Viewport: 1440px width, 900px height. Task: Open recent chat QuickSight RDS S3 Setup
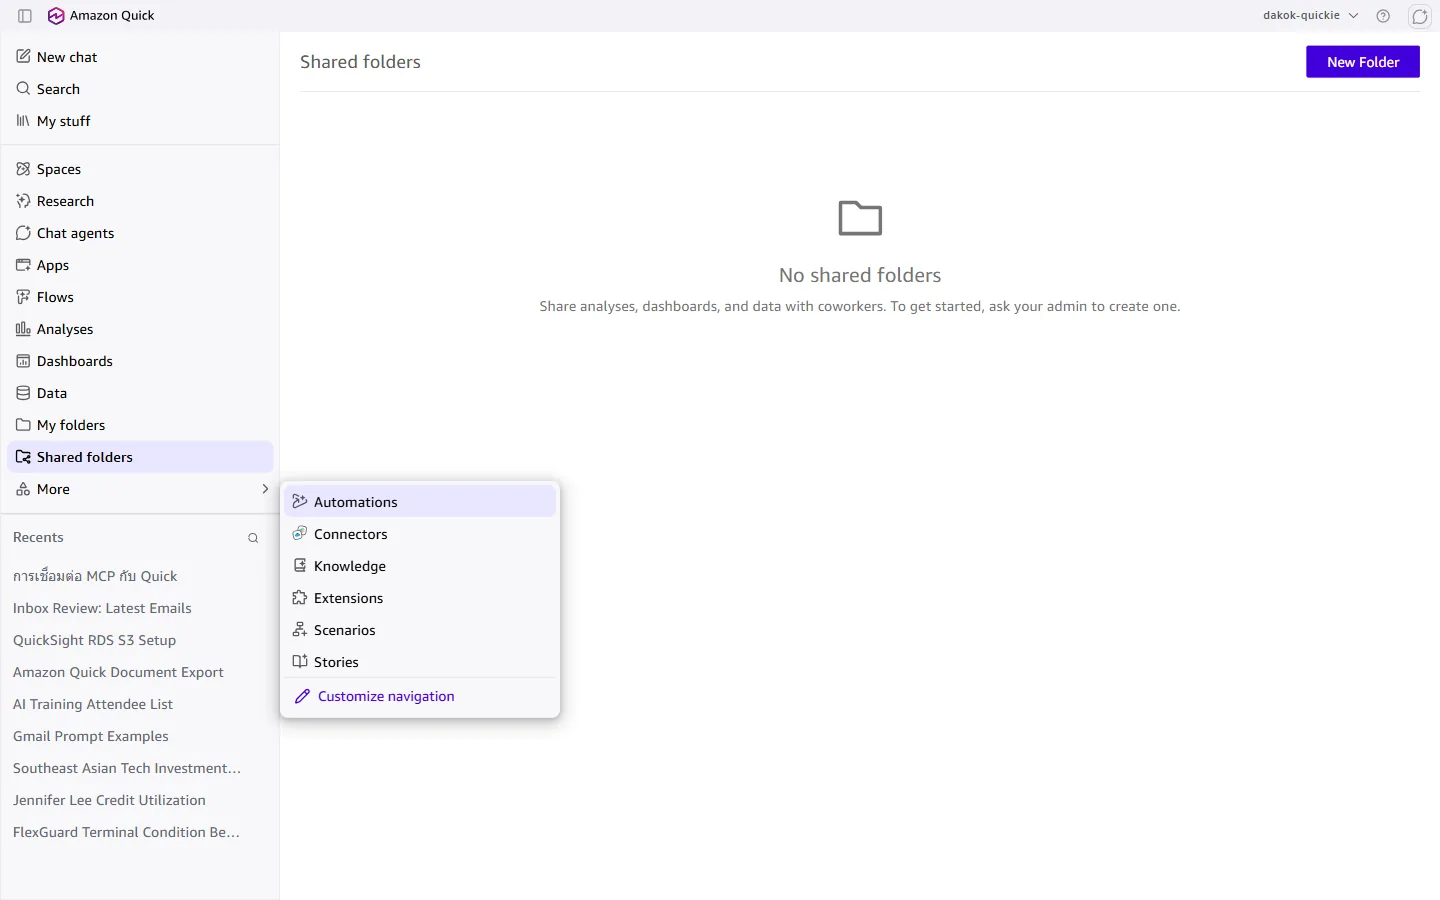pyautogui.click(x=94, y=640)
